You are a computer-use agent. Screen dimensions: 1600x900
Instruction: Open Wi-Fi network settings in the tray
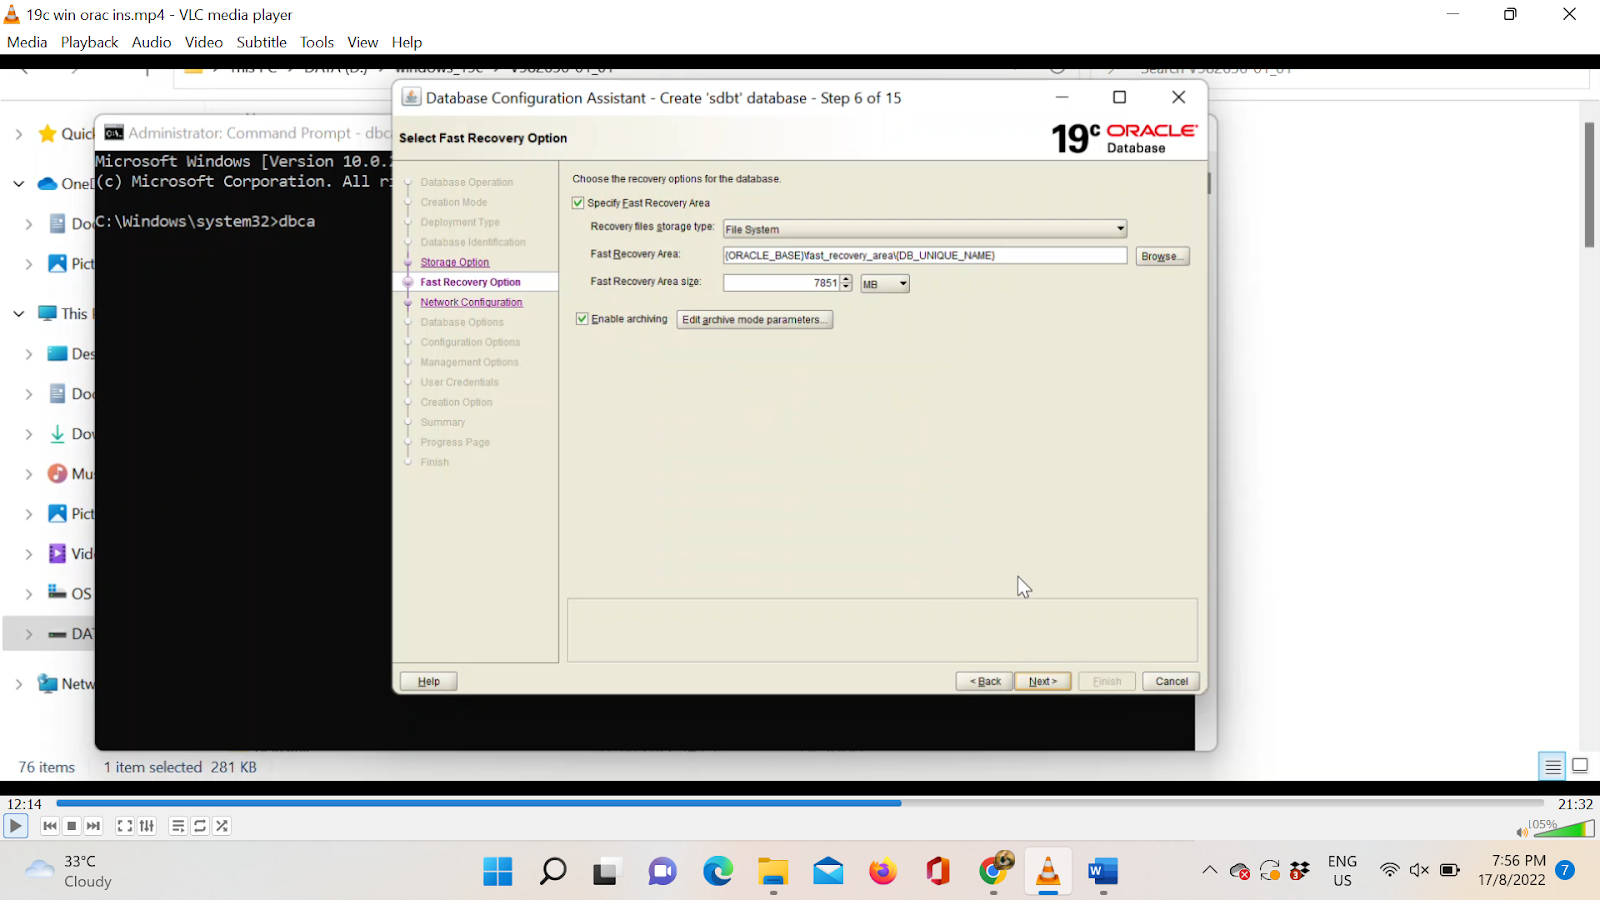pyautogui.click(x=1389, y=870)
